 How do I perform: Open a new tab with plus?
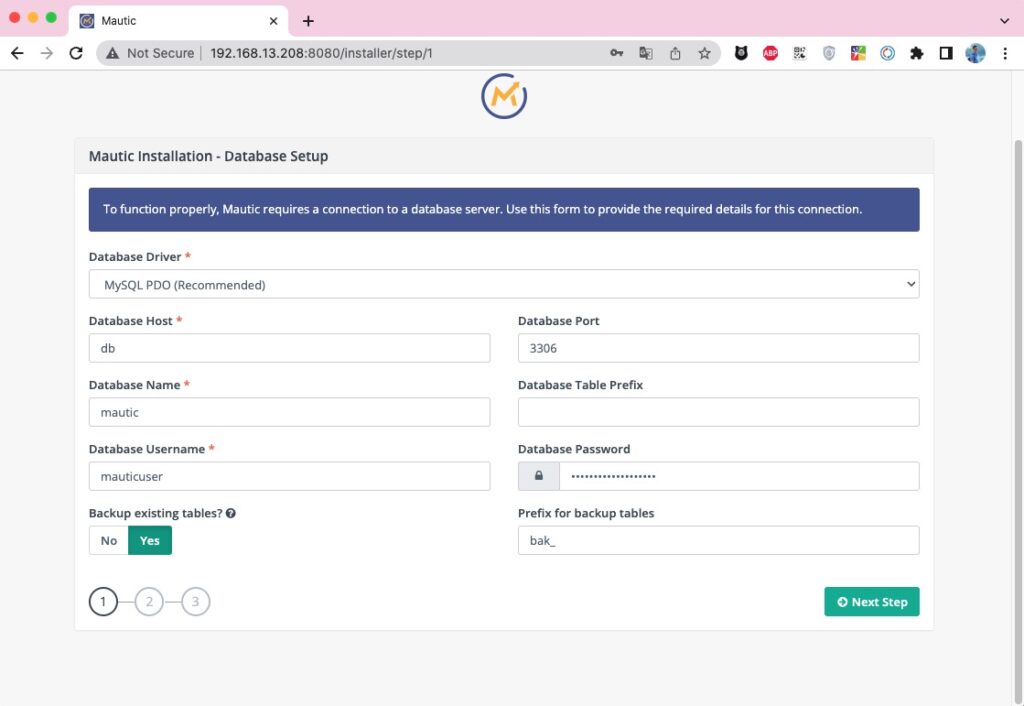click(x=308, y=21)
